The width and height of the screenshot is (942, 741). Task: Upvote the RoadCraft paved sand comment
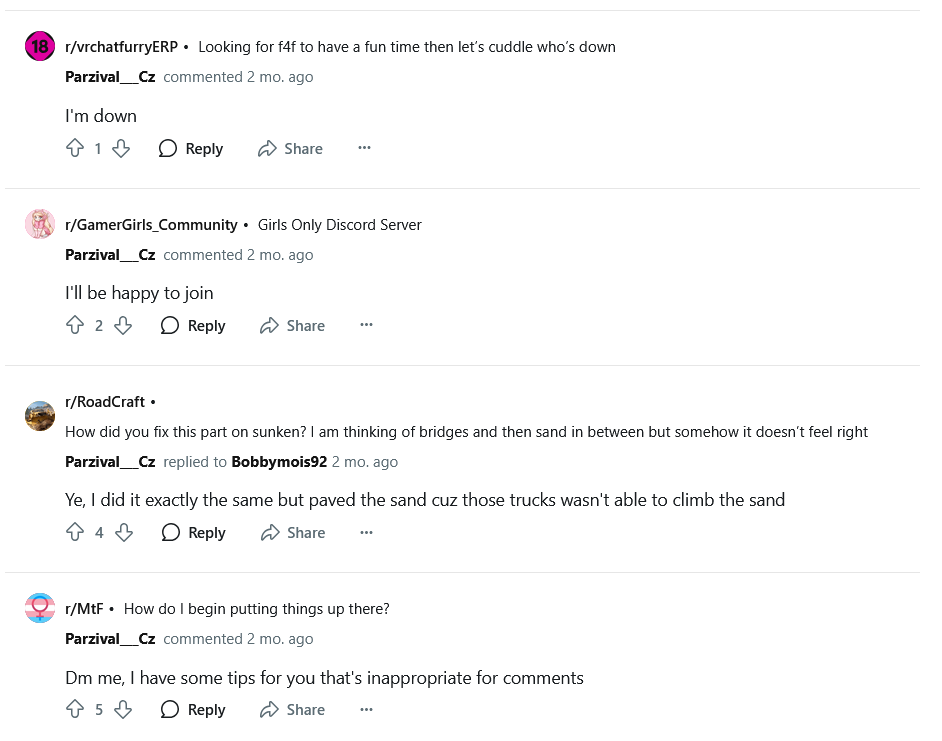(74, 532)
